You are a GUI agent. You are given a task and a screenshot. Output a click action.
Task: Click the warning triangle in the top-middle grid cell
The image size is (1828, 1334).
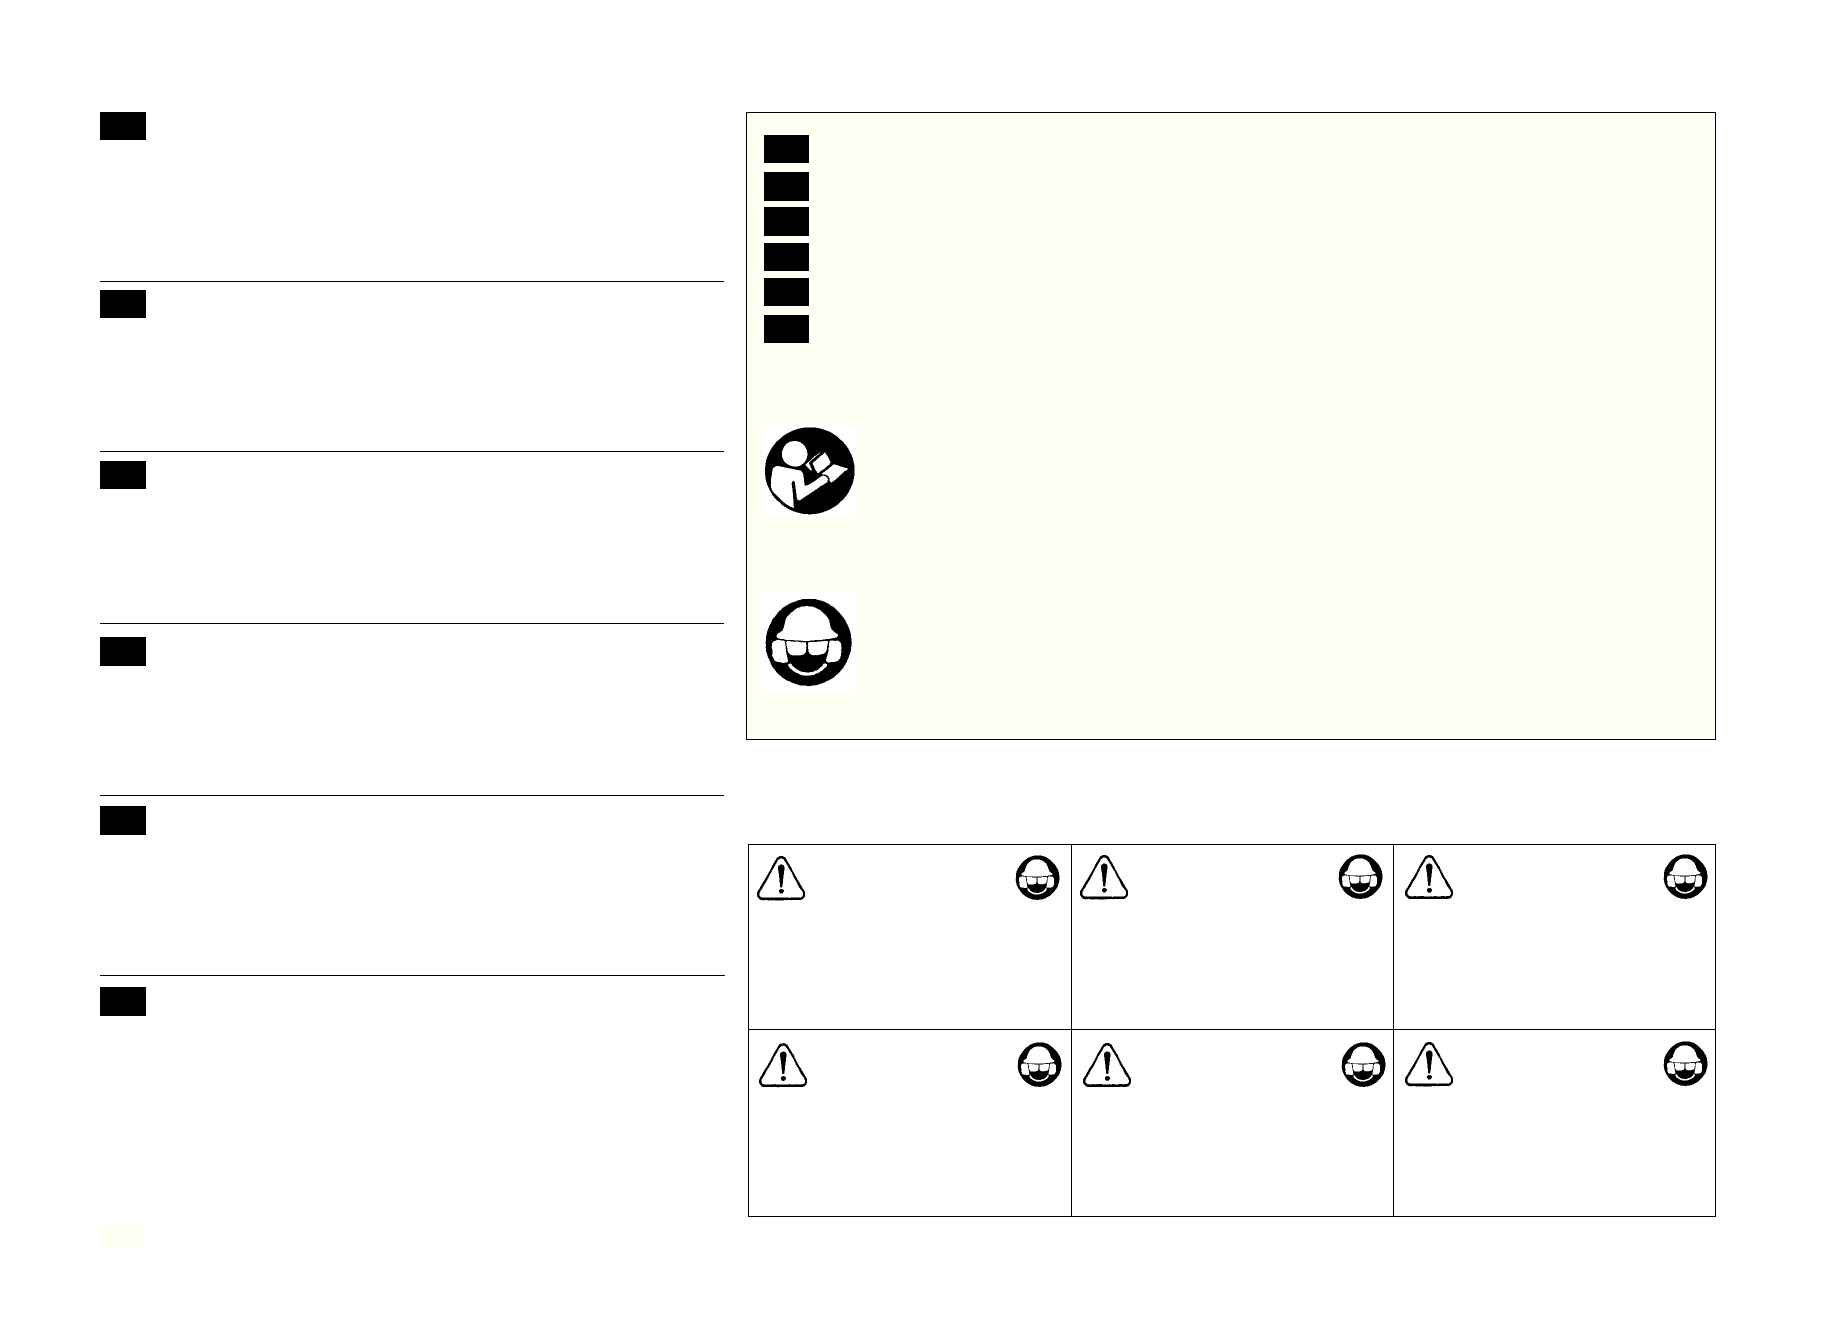[1105, 878]
